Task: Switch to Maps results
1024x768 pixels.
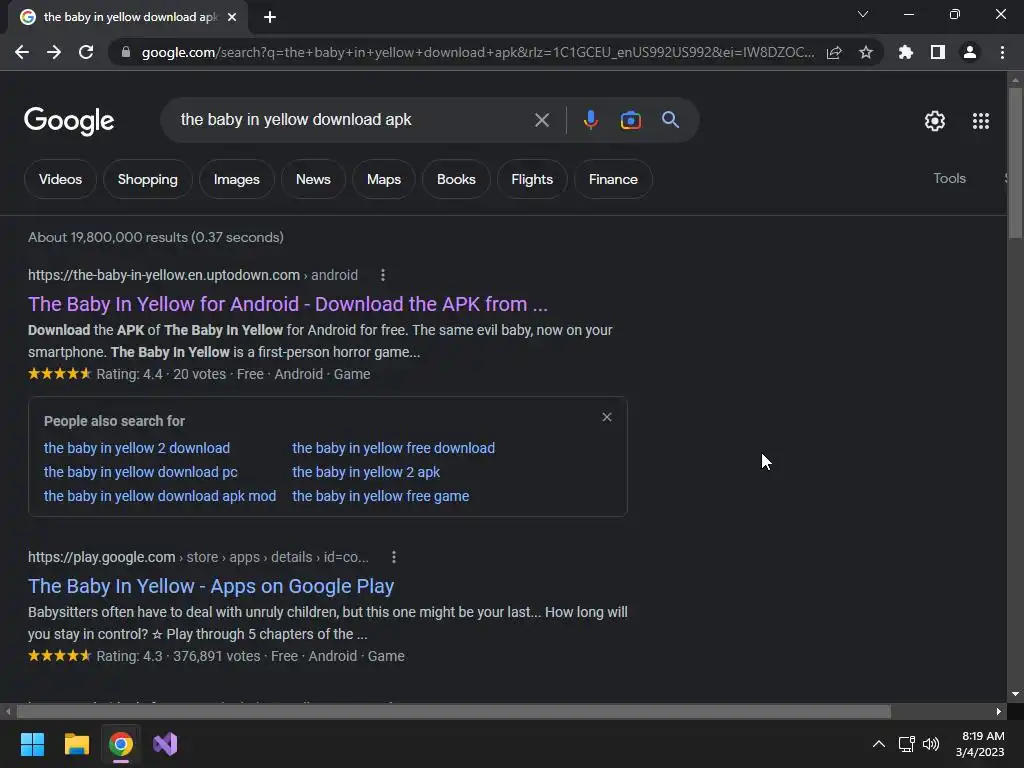Action: pyautogui.click(x=384, y=179)
